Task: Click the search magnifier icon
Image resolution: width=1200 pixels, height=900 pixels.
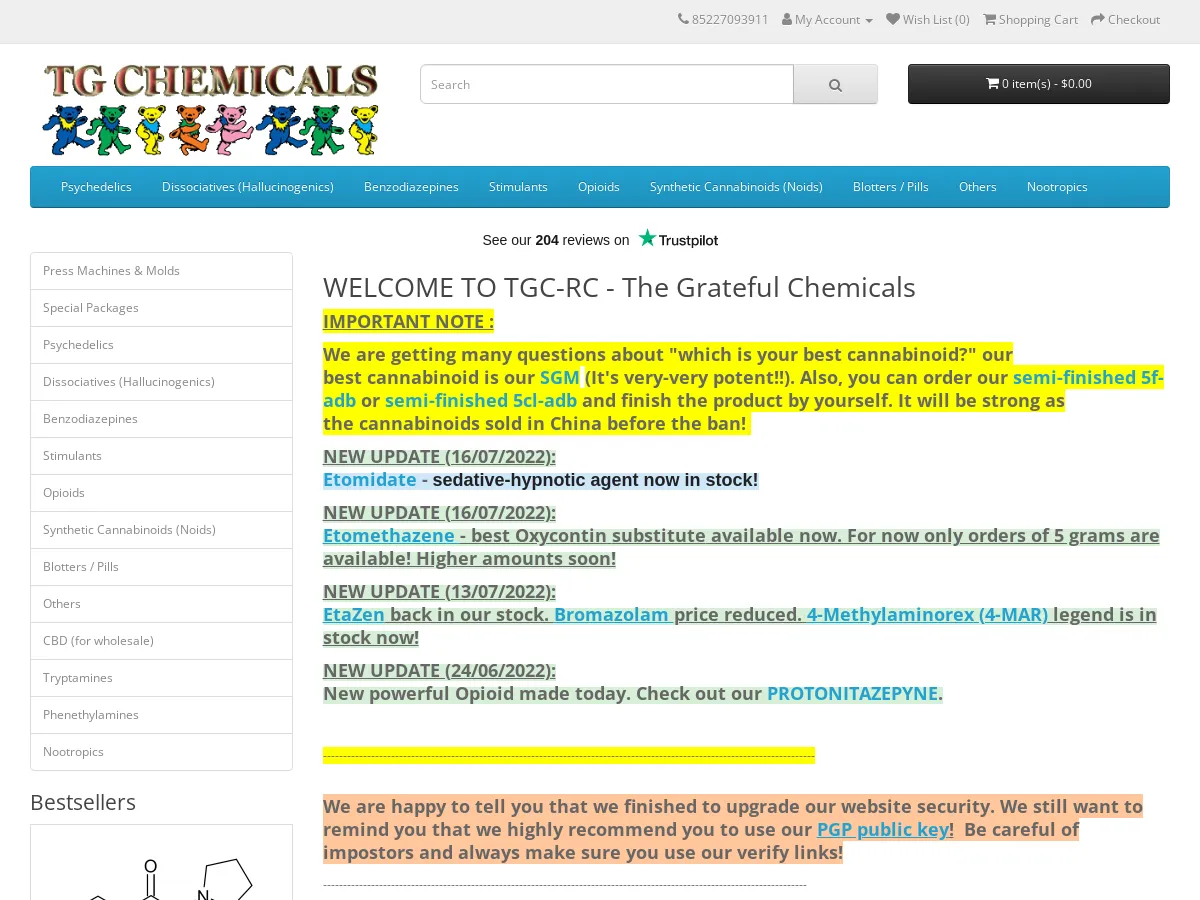Action: tap(835, 84)
